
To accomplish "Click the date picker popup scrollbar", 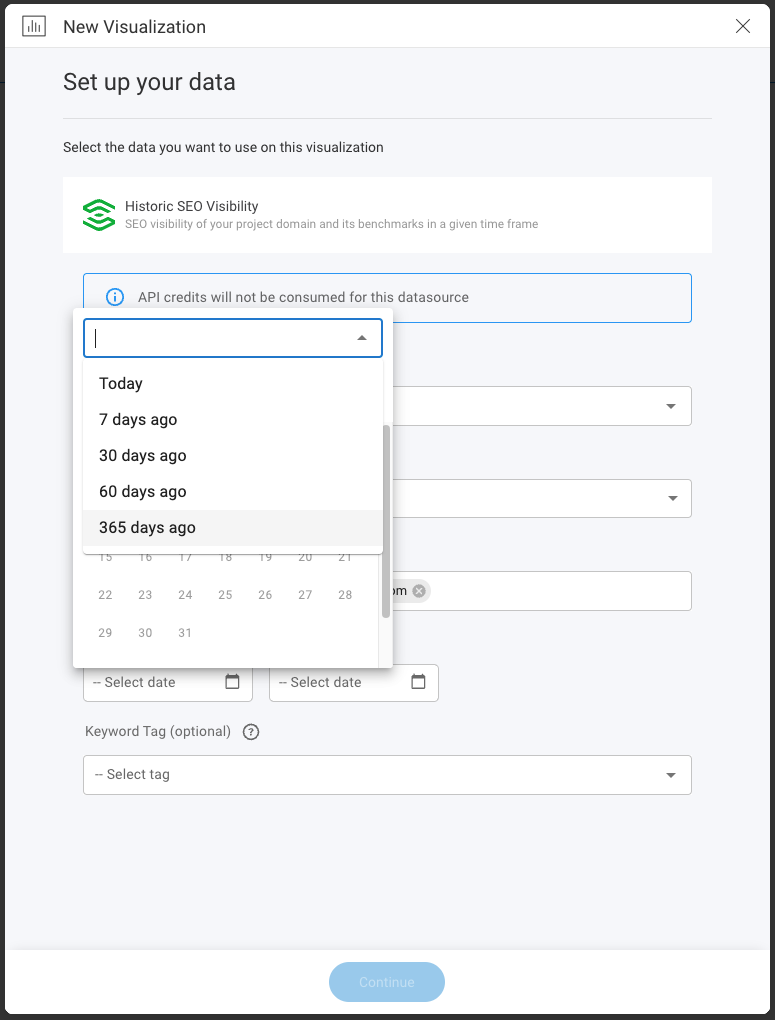I will tap(386, 521).
